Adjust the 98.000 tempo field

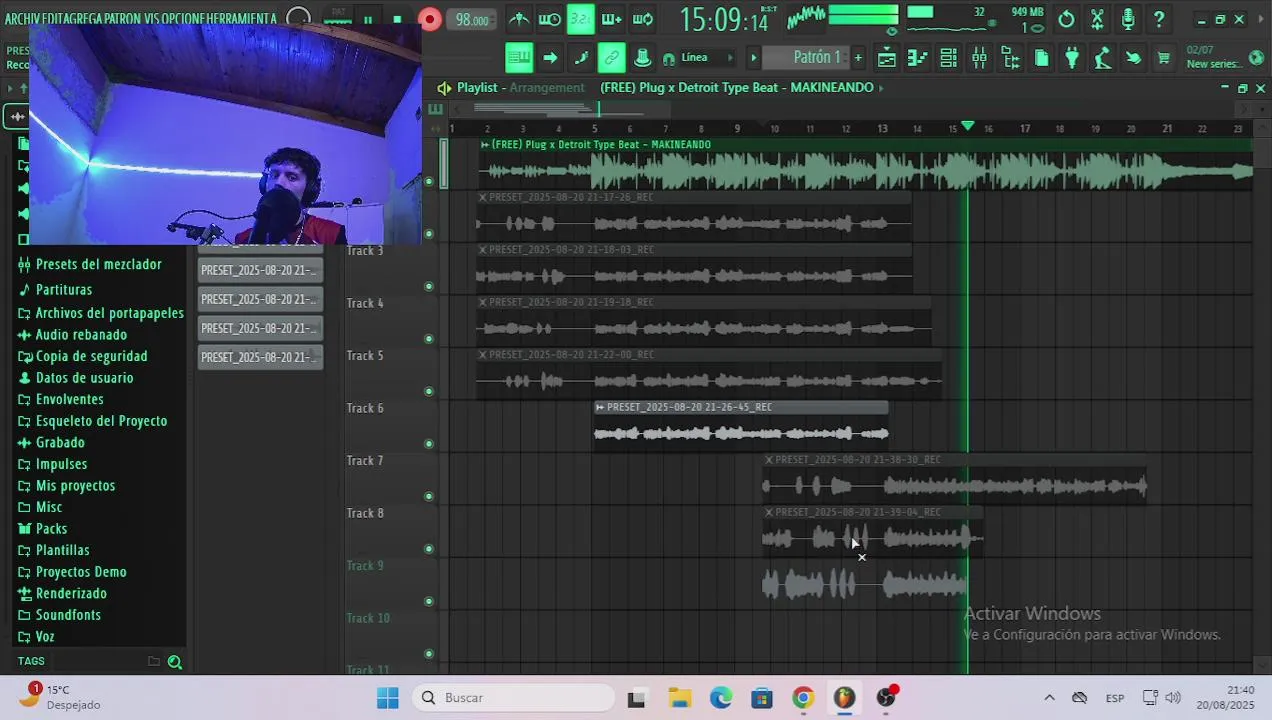coord(472,20)
